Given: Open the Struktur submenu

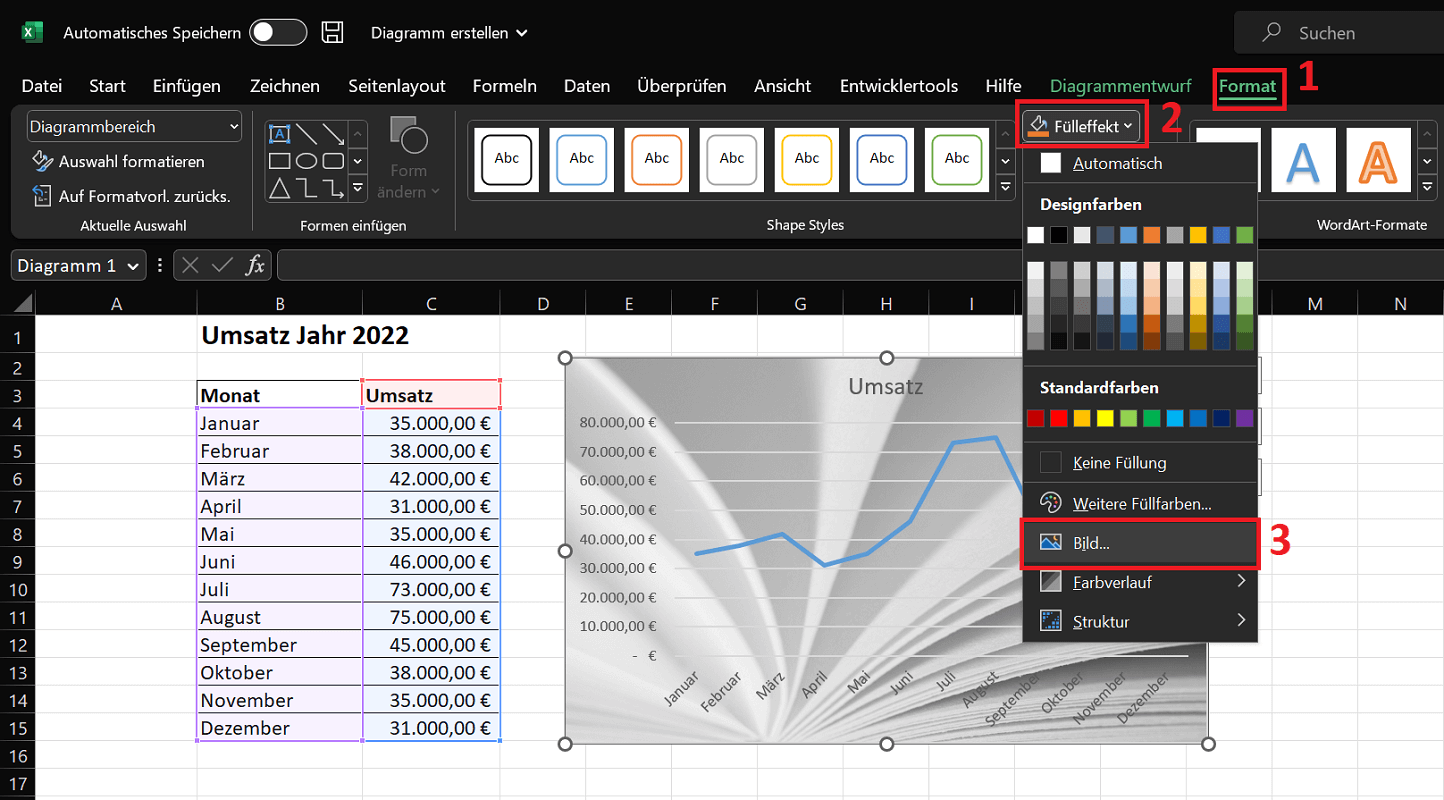Looking at the screenshot, I should click(x=1139, y=621).
